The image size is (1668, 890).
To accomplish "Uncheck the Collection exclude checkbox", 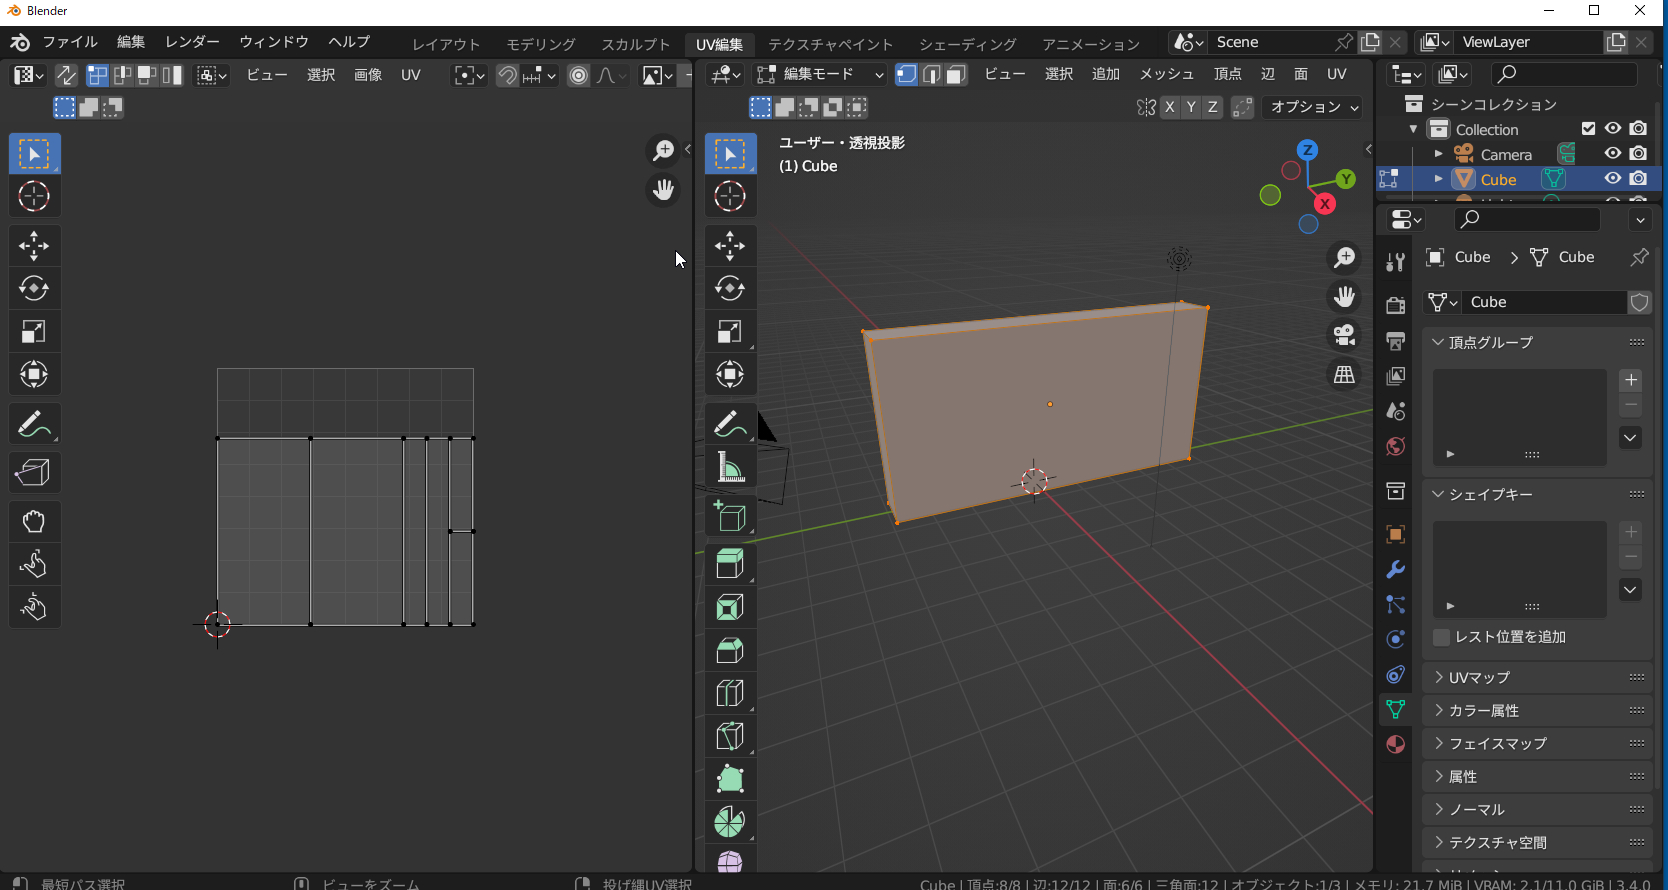I will pos(1588,128).
